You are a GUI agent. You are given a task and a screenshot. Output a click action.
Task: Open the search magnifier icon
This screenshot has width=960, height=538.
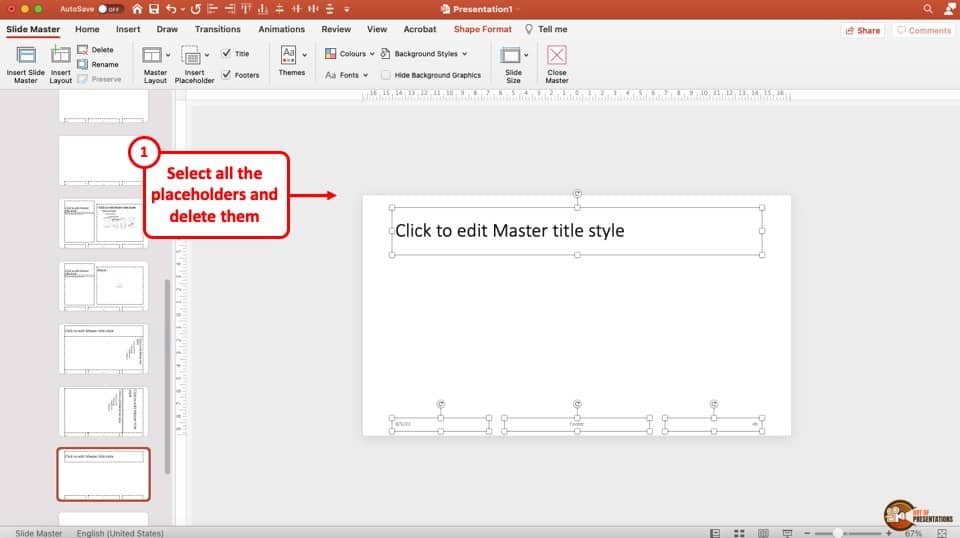pyautogui.click(x=928, y=9)
